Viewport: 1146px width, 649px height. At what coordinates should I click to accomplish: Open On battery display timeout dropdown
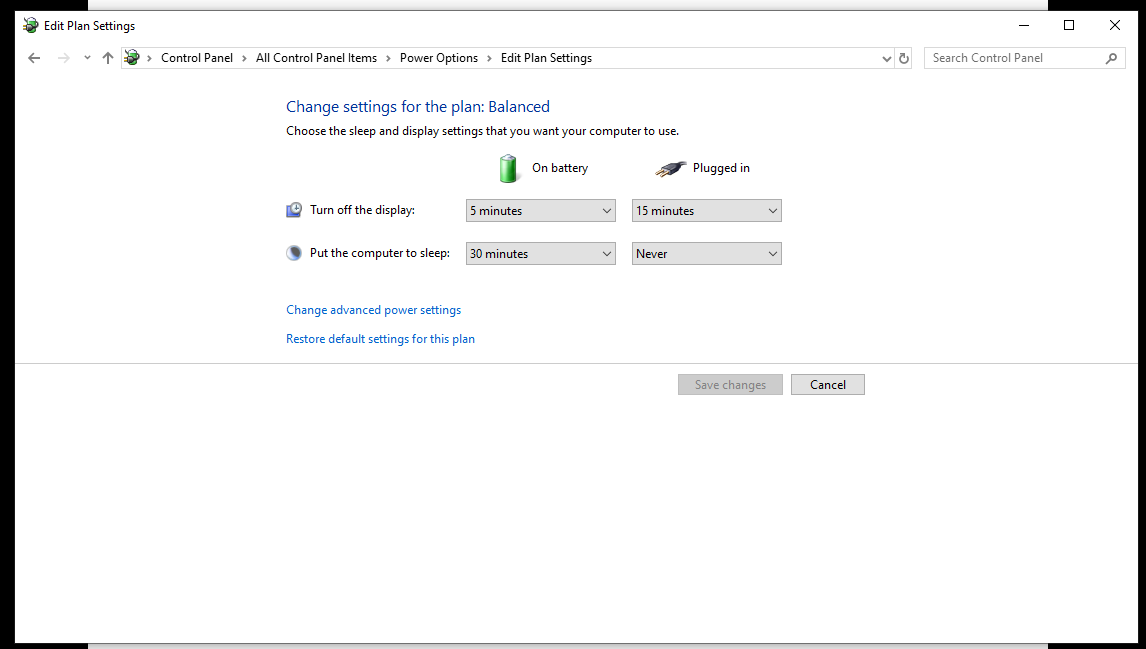540,211
